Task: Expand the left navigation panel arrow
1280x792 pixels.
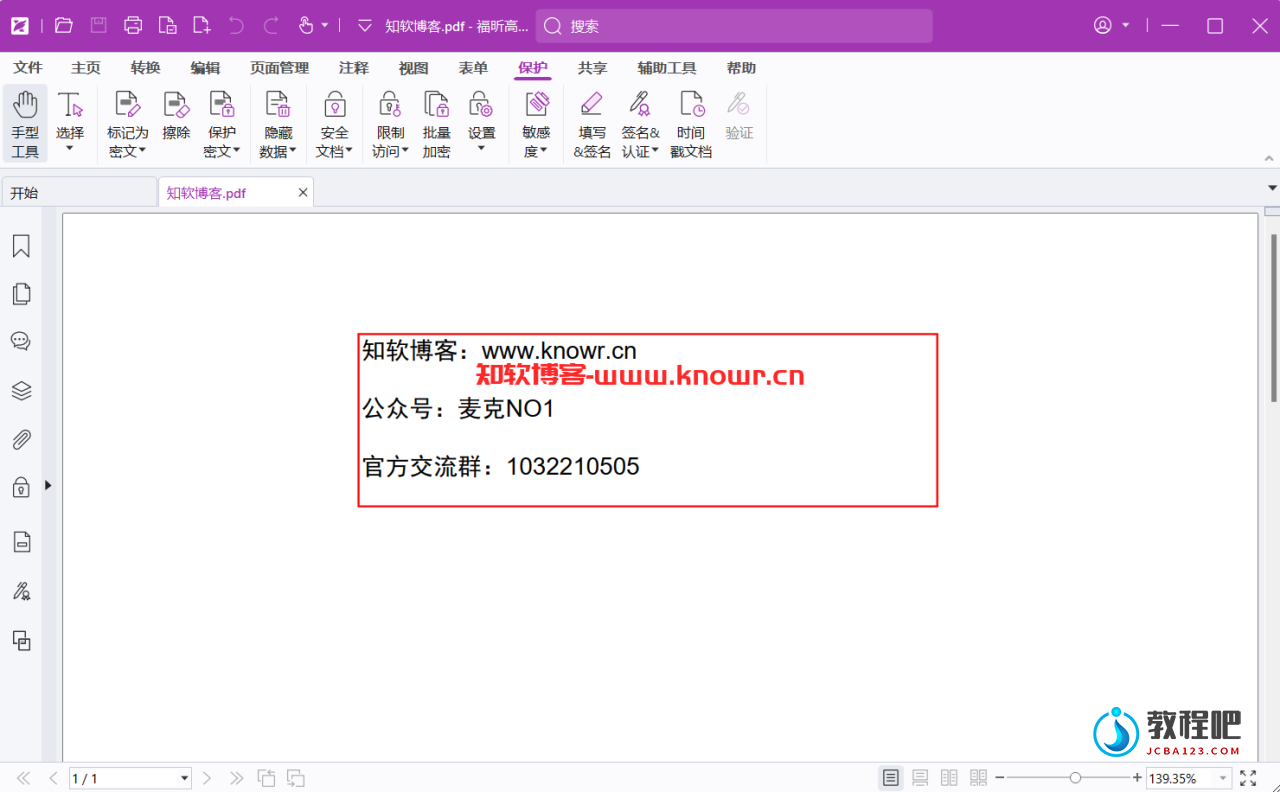Action: (x=48, y=485)
